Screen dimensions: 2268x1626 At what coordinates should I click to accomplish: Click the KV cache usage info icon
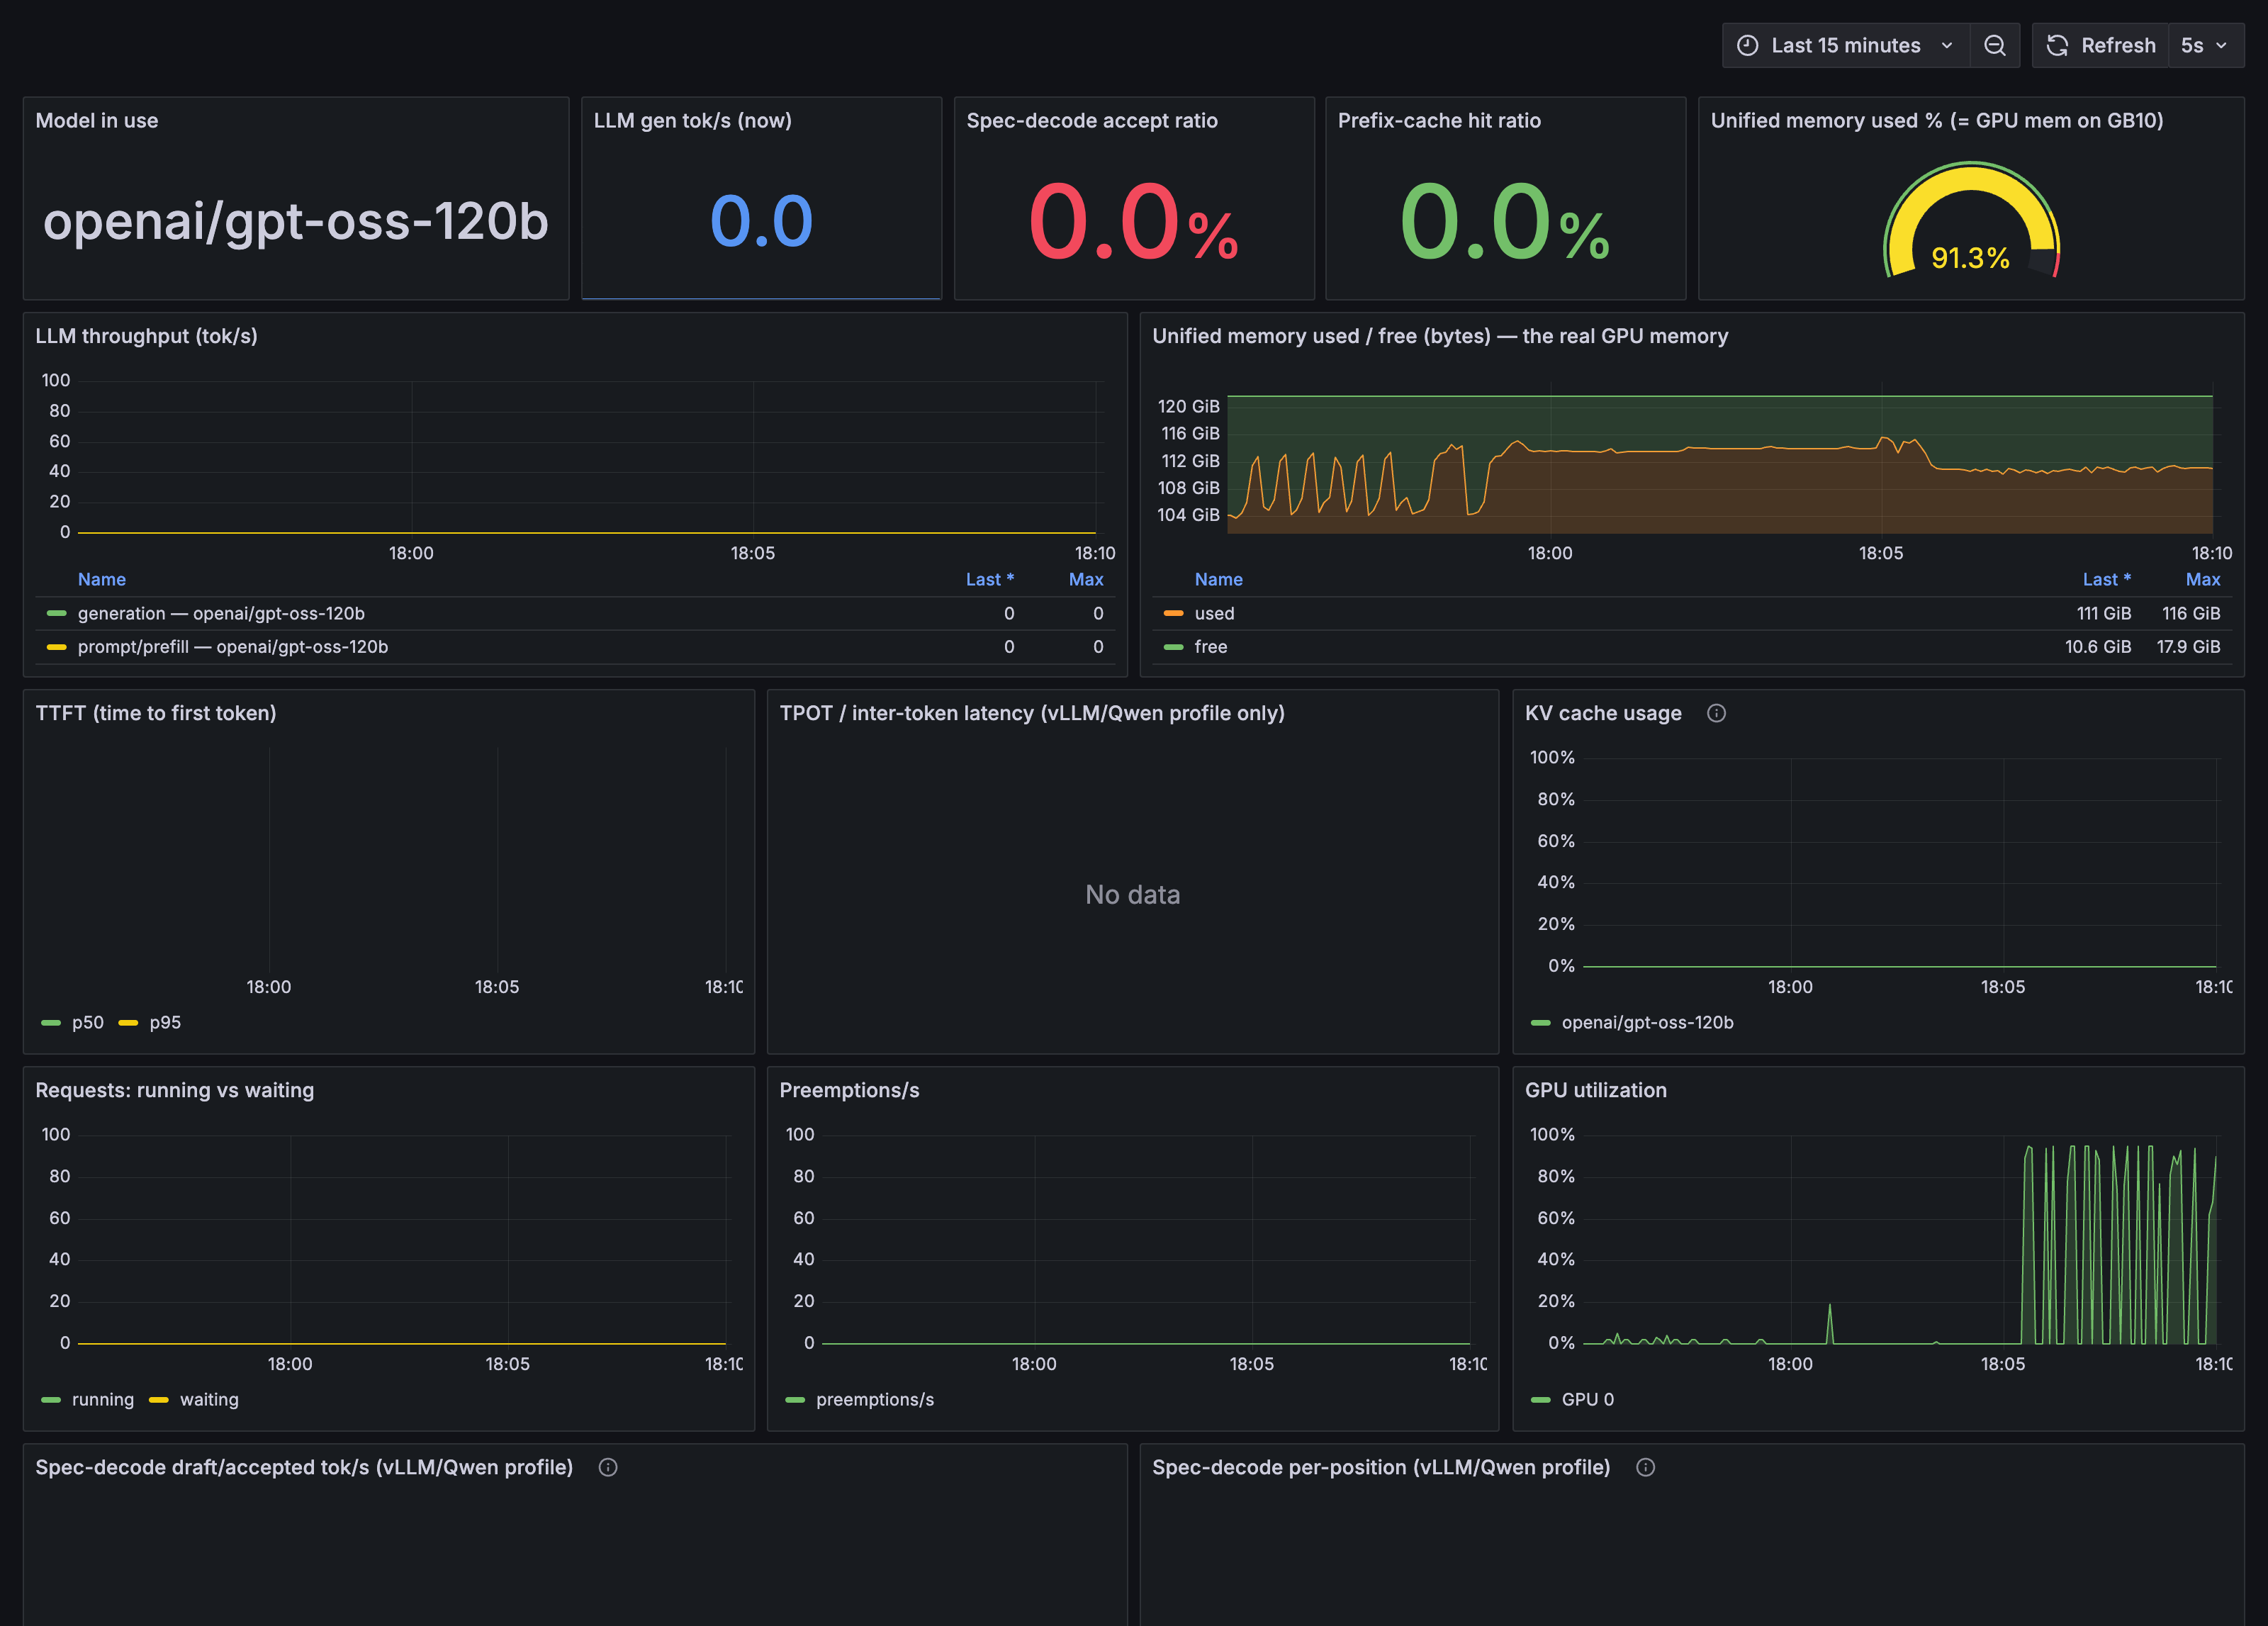tap(1716, 713)
